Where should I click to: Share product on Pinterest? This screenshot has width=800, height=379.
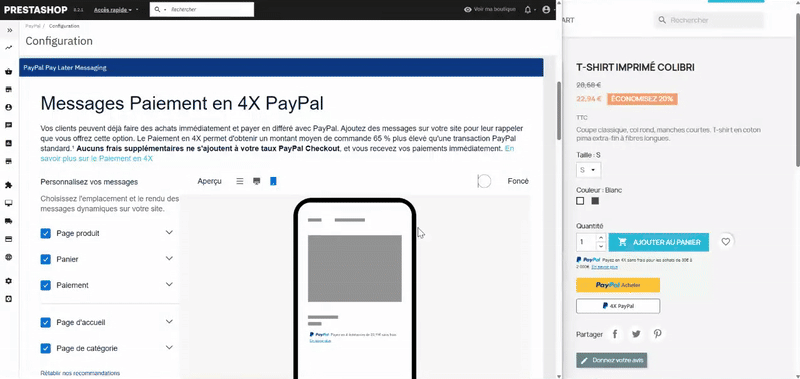click(x=658, y=334)
